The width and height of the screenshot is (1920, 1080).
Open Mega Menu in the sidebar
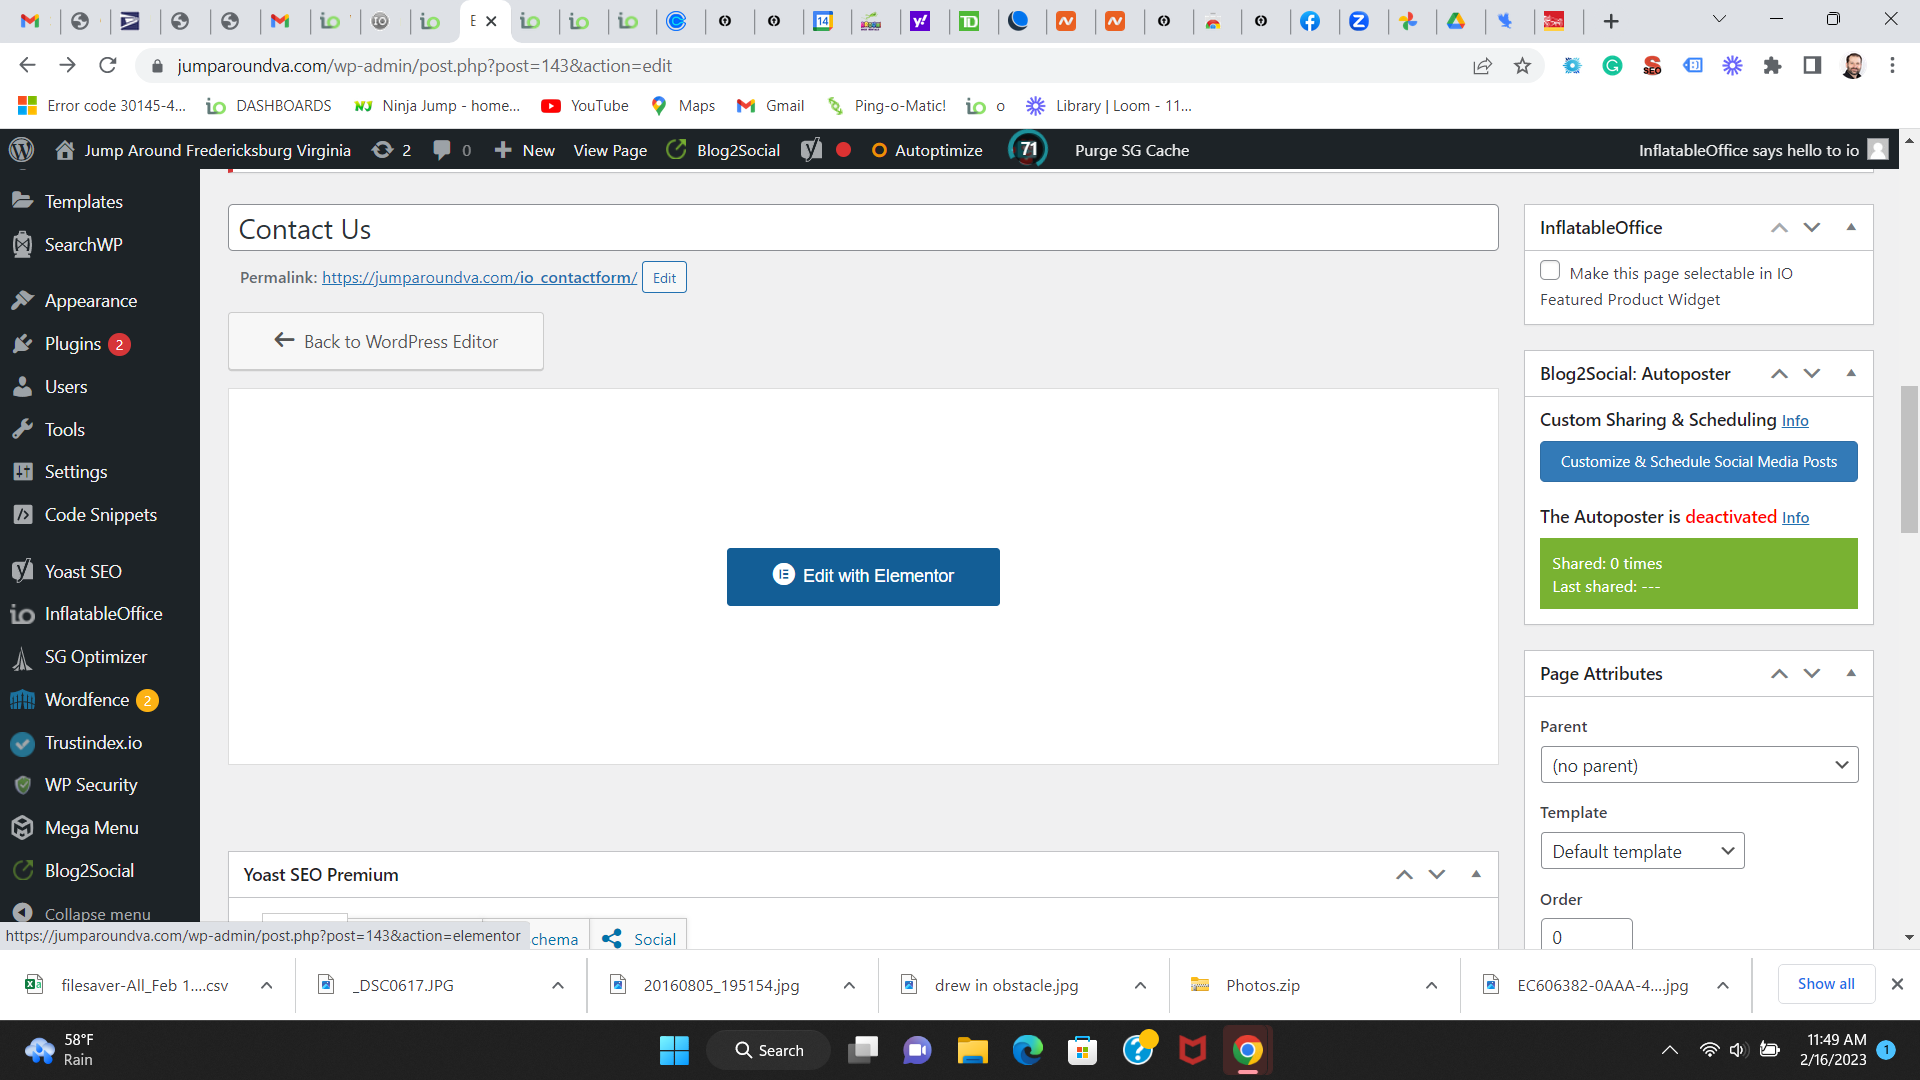click(91, 828)
